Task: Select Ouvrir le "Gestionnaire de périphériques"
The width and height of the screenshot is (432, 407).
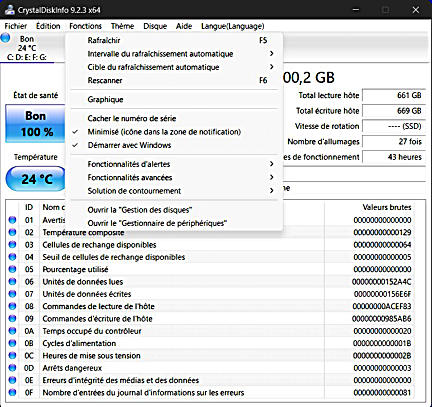Action: pyautogui.click(x=174, y=223)
